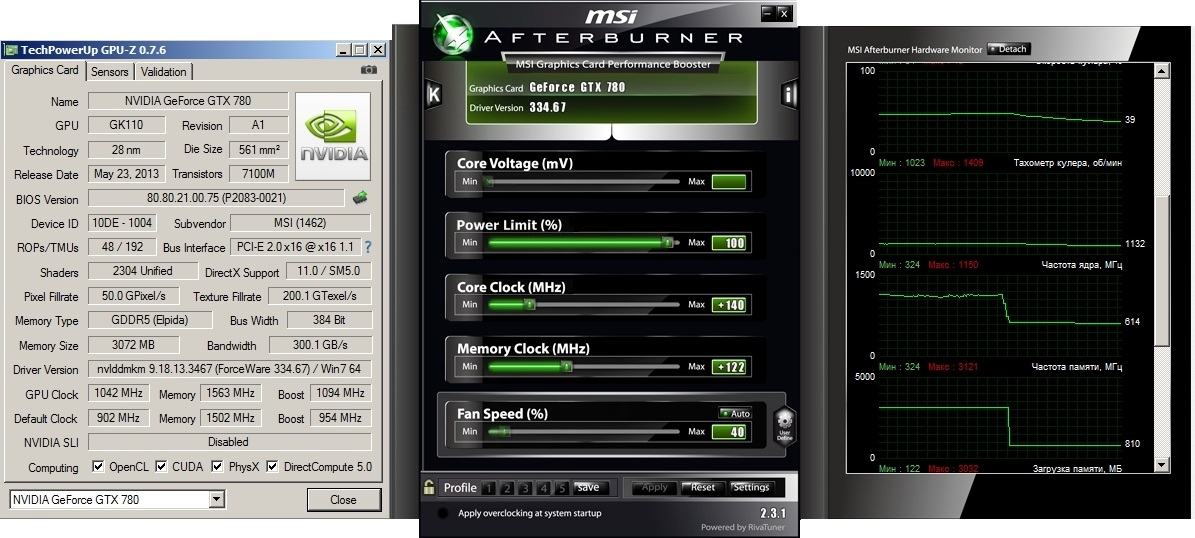Click the hardware monitor scroll down arrow
This screenshot has width=1195, height=538.
[x=1161, y=464]
